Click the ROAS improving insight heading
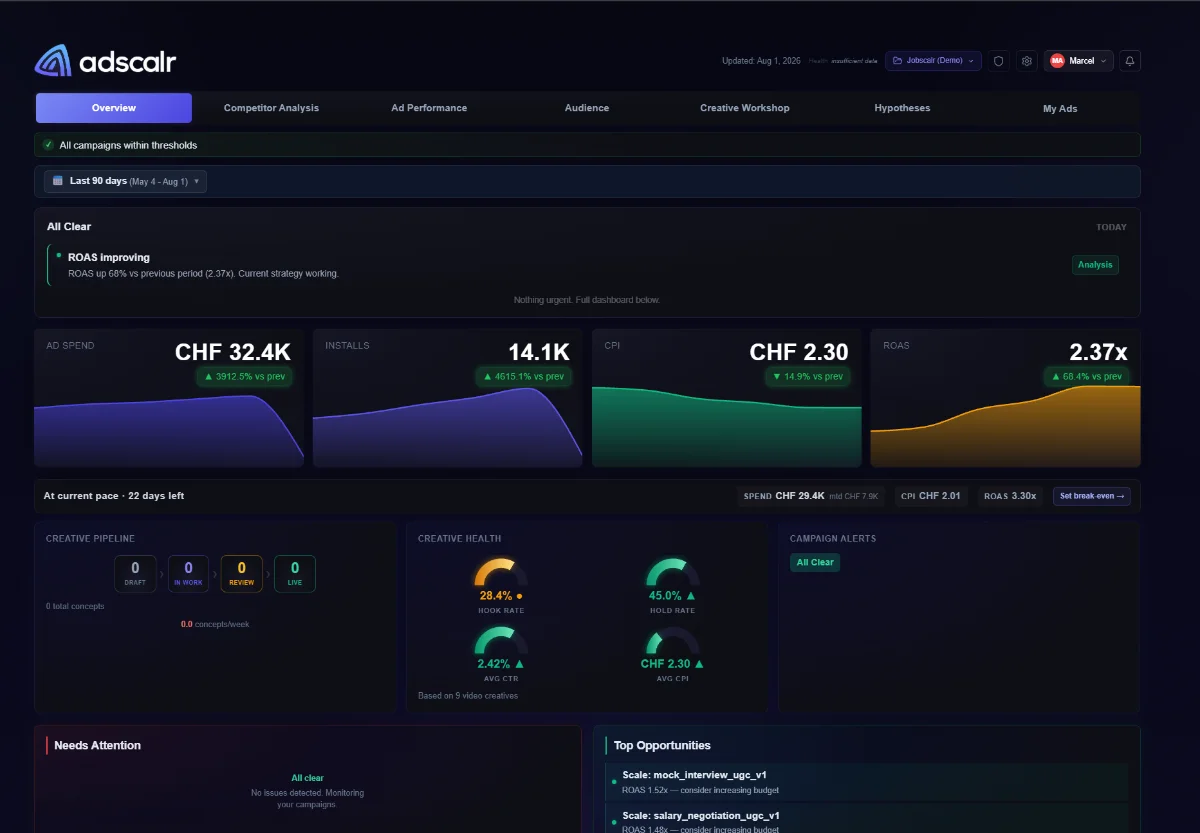Screen dimensions: 1200x833 coord(109,257)
